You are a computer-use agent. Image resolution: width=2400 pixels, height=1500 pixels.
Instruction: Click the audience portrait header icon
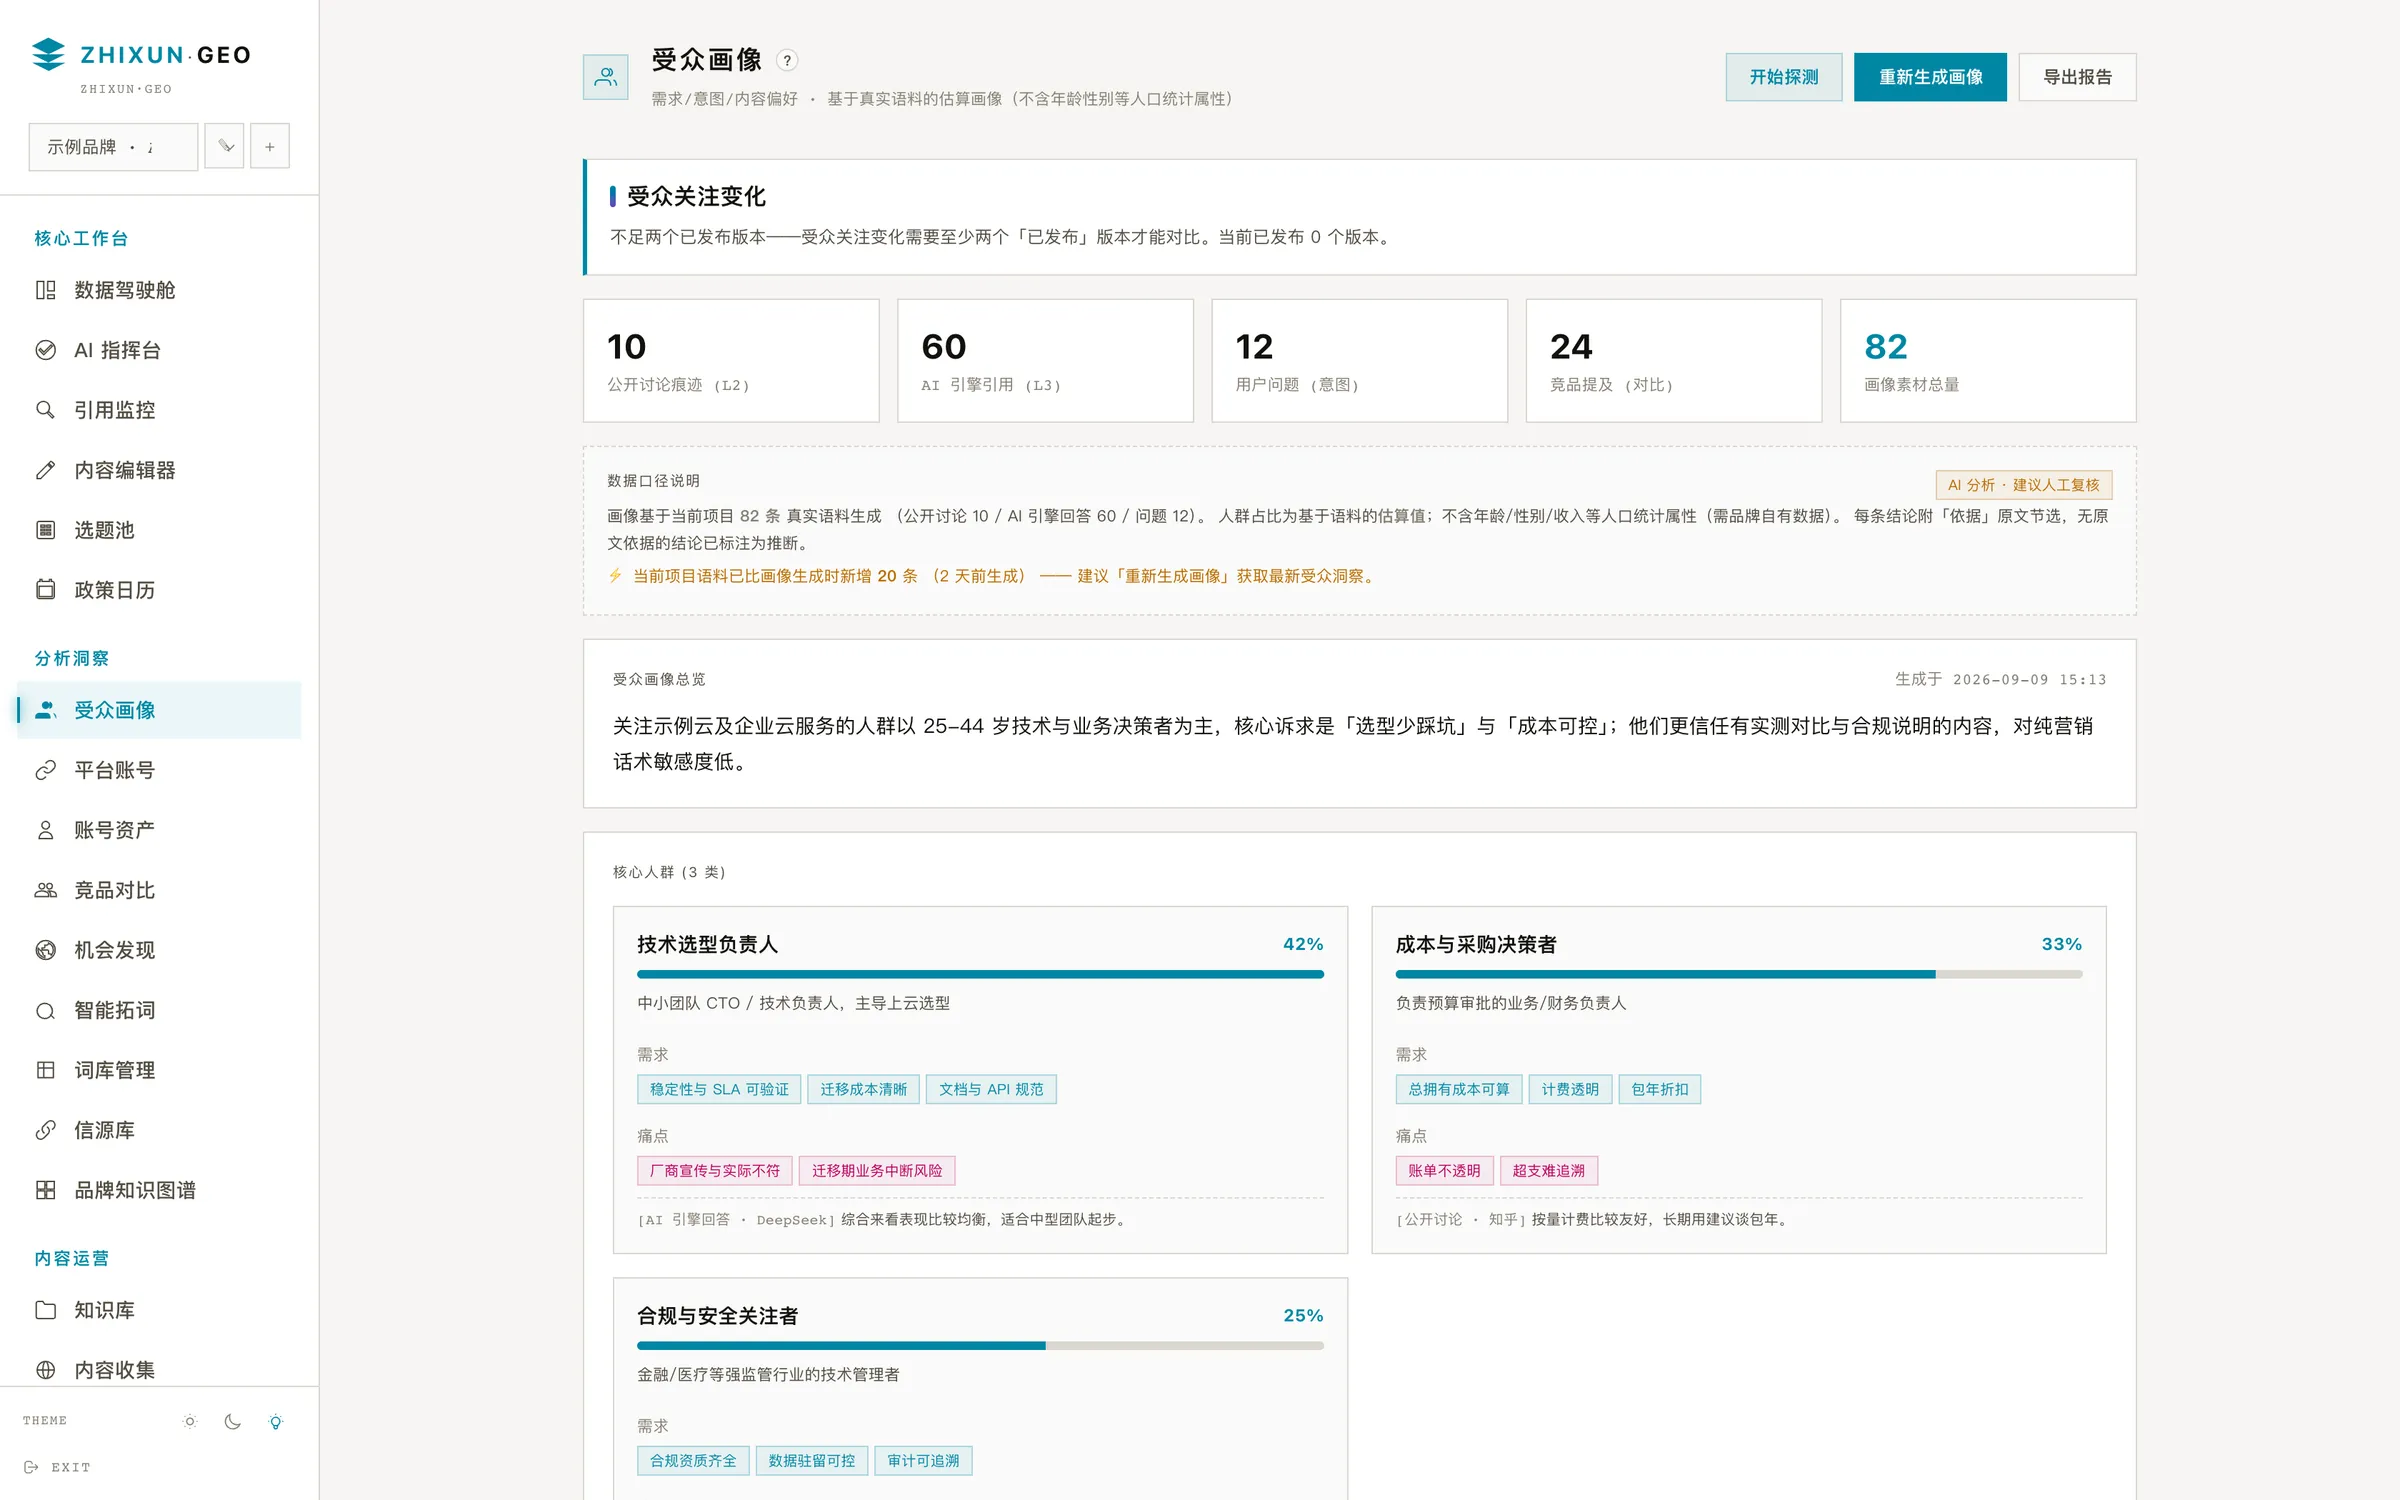click(606, 77)
